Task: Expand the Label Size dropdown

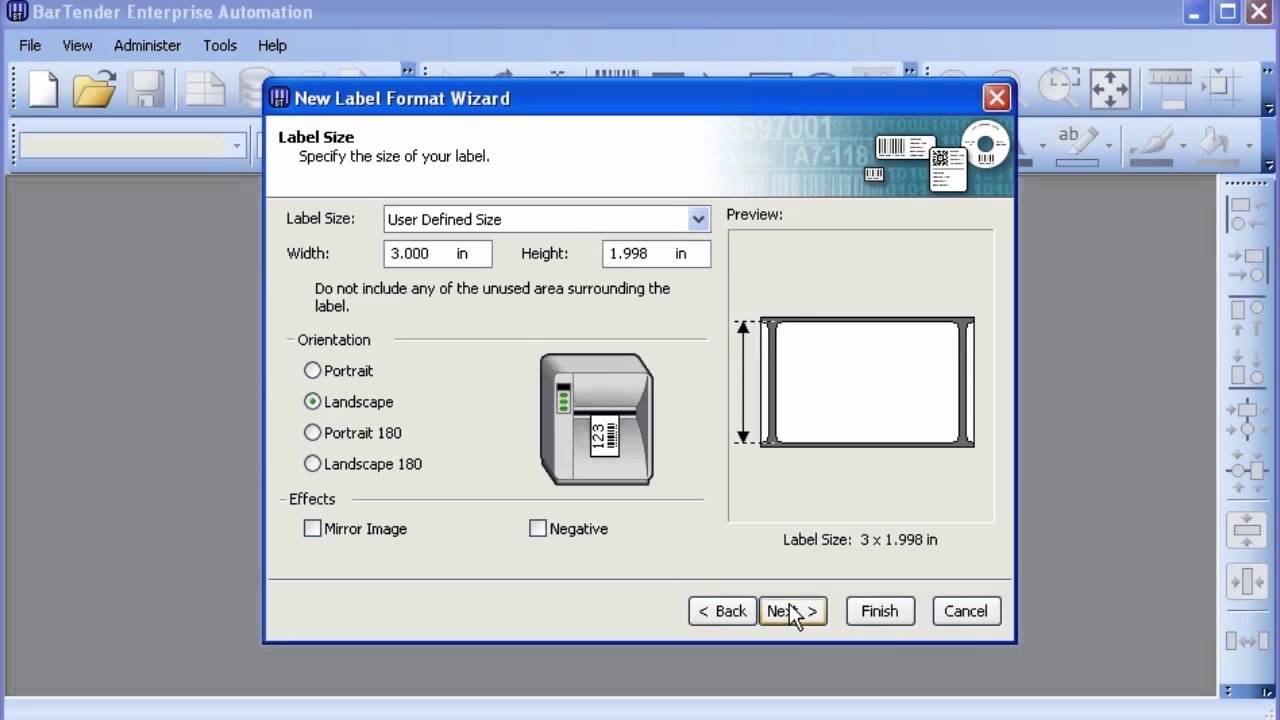Action: click(x=698, y=220)
